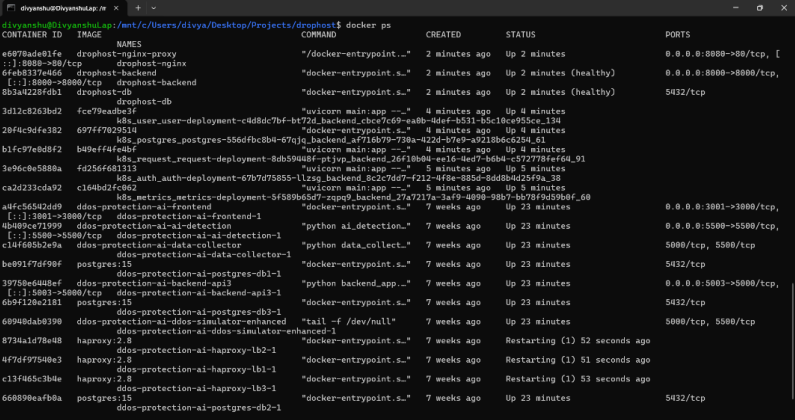Click the PORTS column header
795x420 pixels.
[678, 34]
